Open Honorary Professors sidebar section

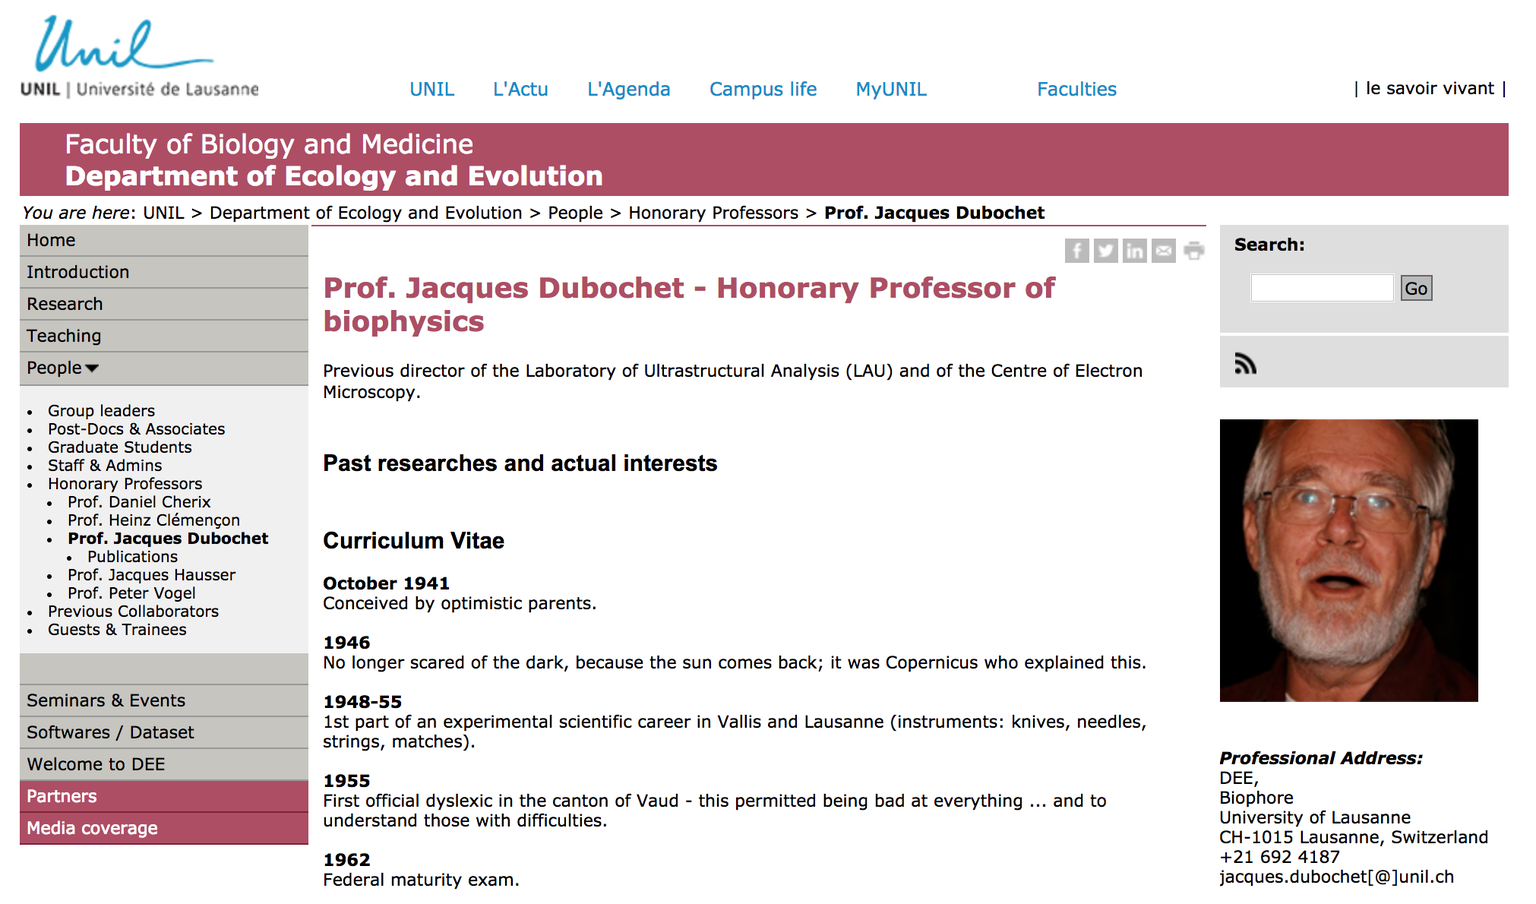coord(125,484)
